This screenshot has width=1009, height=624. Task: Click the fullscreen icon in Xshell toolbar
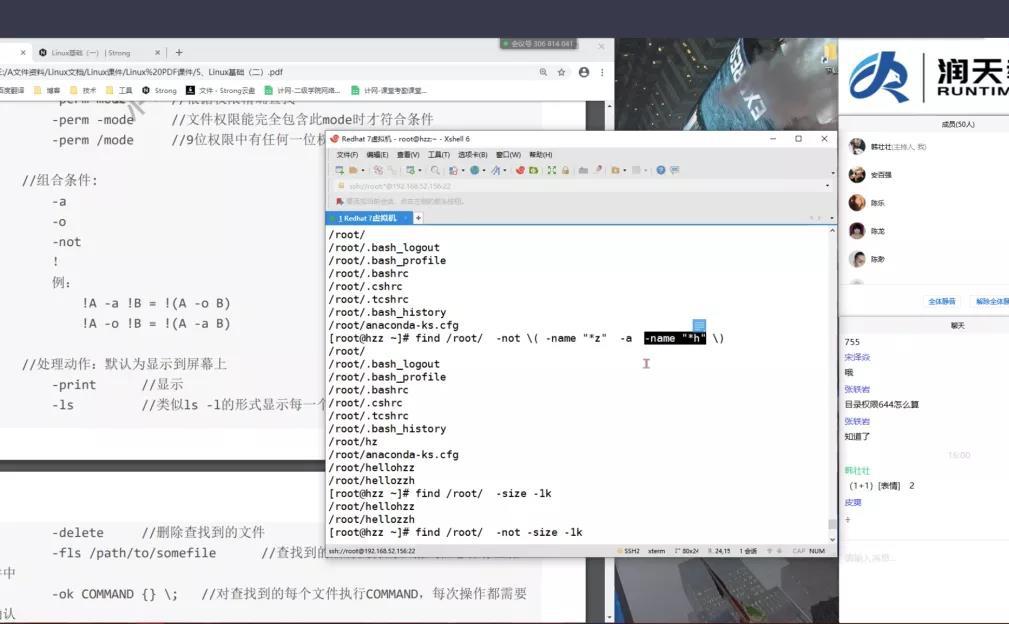pos(551,171)
